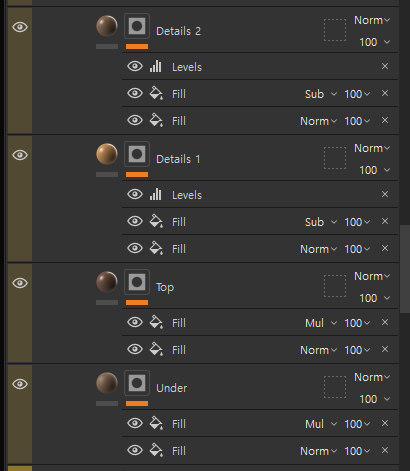Click the Top layer mask thumbnail
This screenshot has height=471, width=410.
[x=137, y=282]
